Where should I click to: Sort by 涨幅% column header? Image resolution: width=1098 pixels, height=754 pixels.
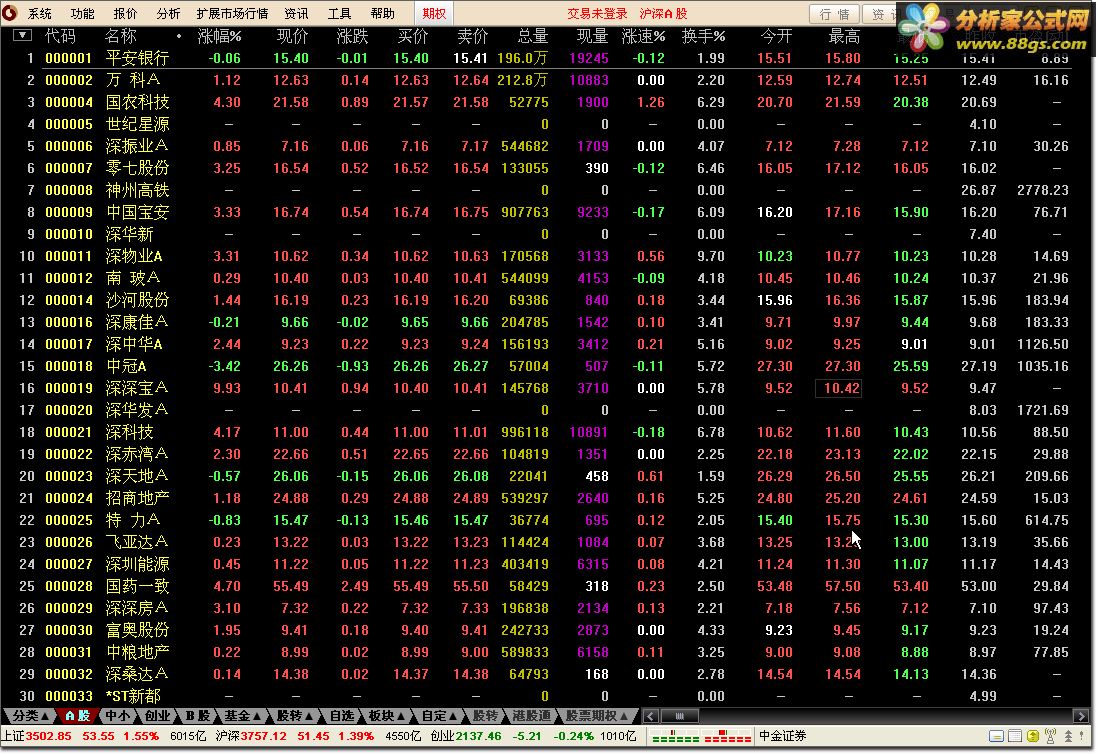coord(219,36)
